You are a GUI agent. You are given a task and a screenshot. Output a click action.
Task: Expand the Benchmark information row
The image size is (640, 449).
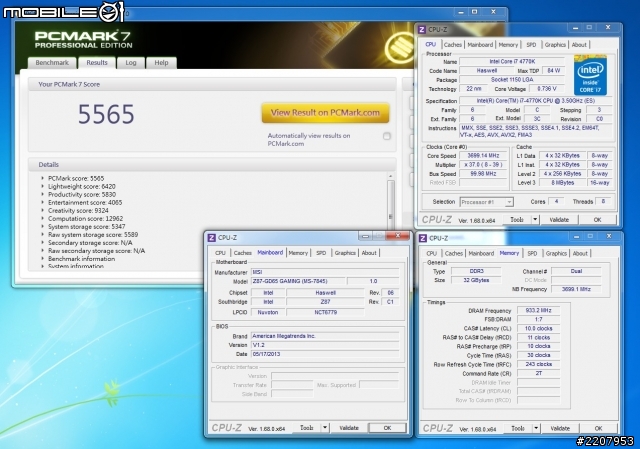point(42,259)
